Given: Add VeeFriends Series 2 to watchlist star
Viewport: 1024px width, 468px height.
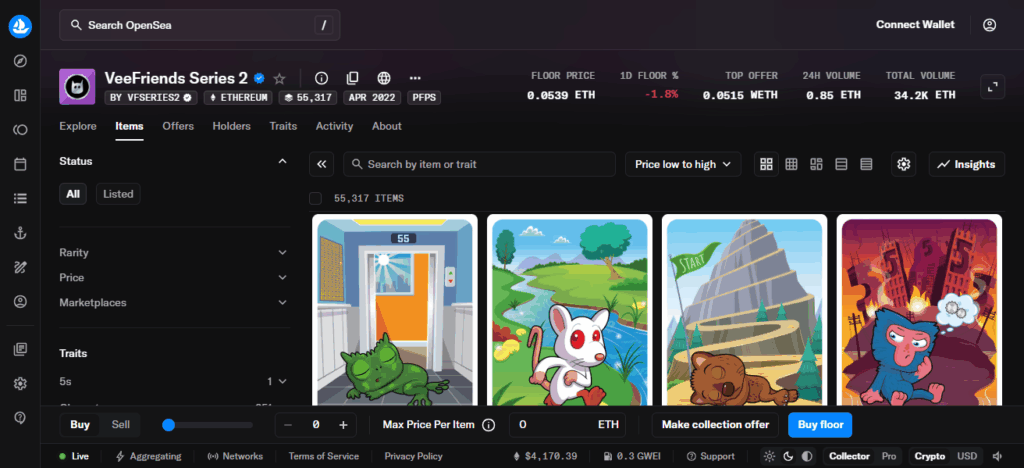Looking at the screenshot, I should pyautogui.click(x=280, y=78).
